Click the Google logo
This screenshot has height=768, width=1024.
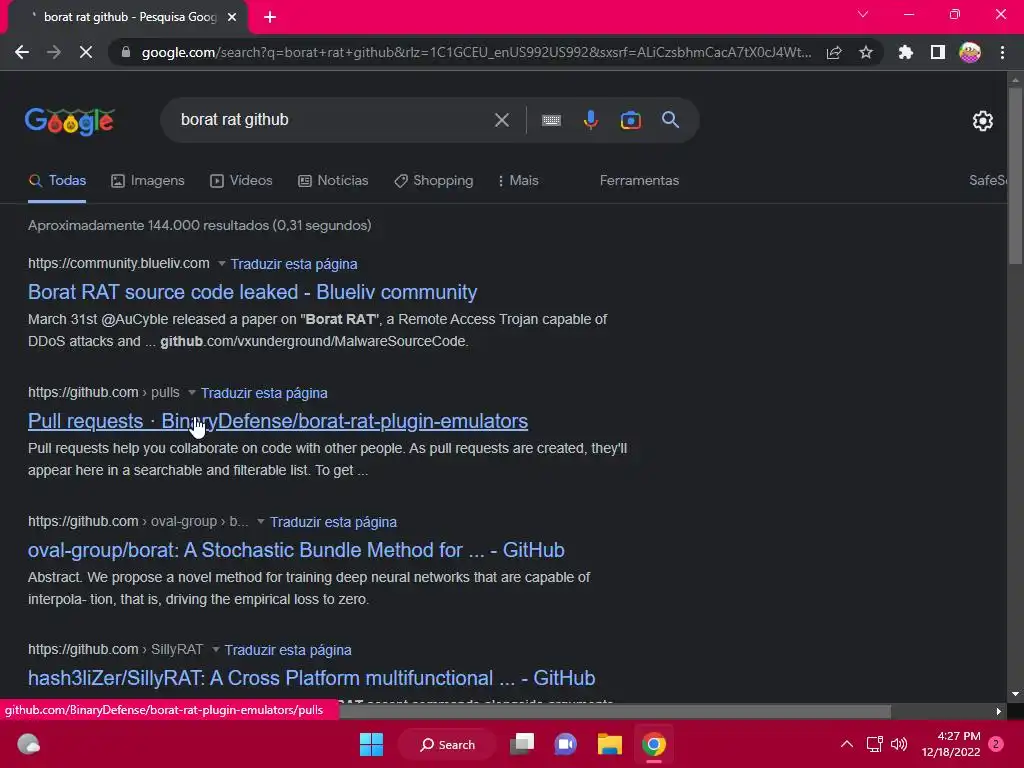[70, 121]
